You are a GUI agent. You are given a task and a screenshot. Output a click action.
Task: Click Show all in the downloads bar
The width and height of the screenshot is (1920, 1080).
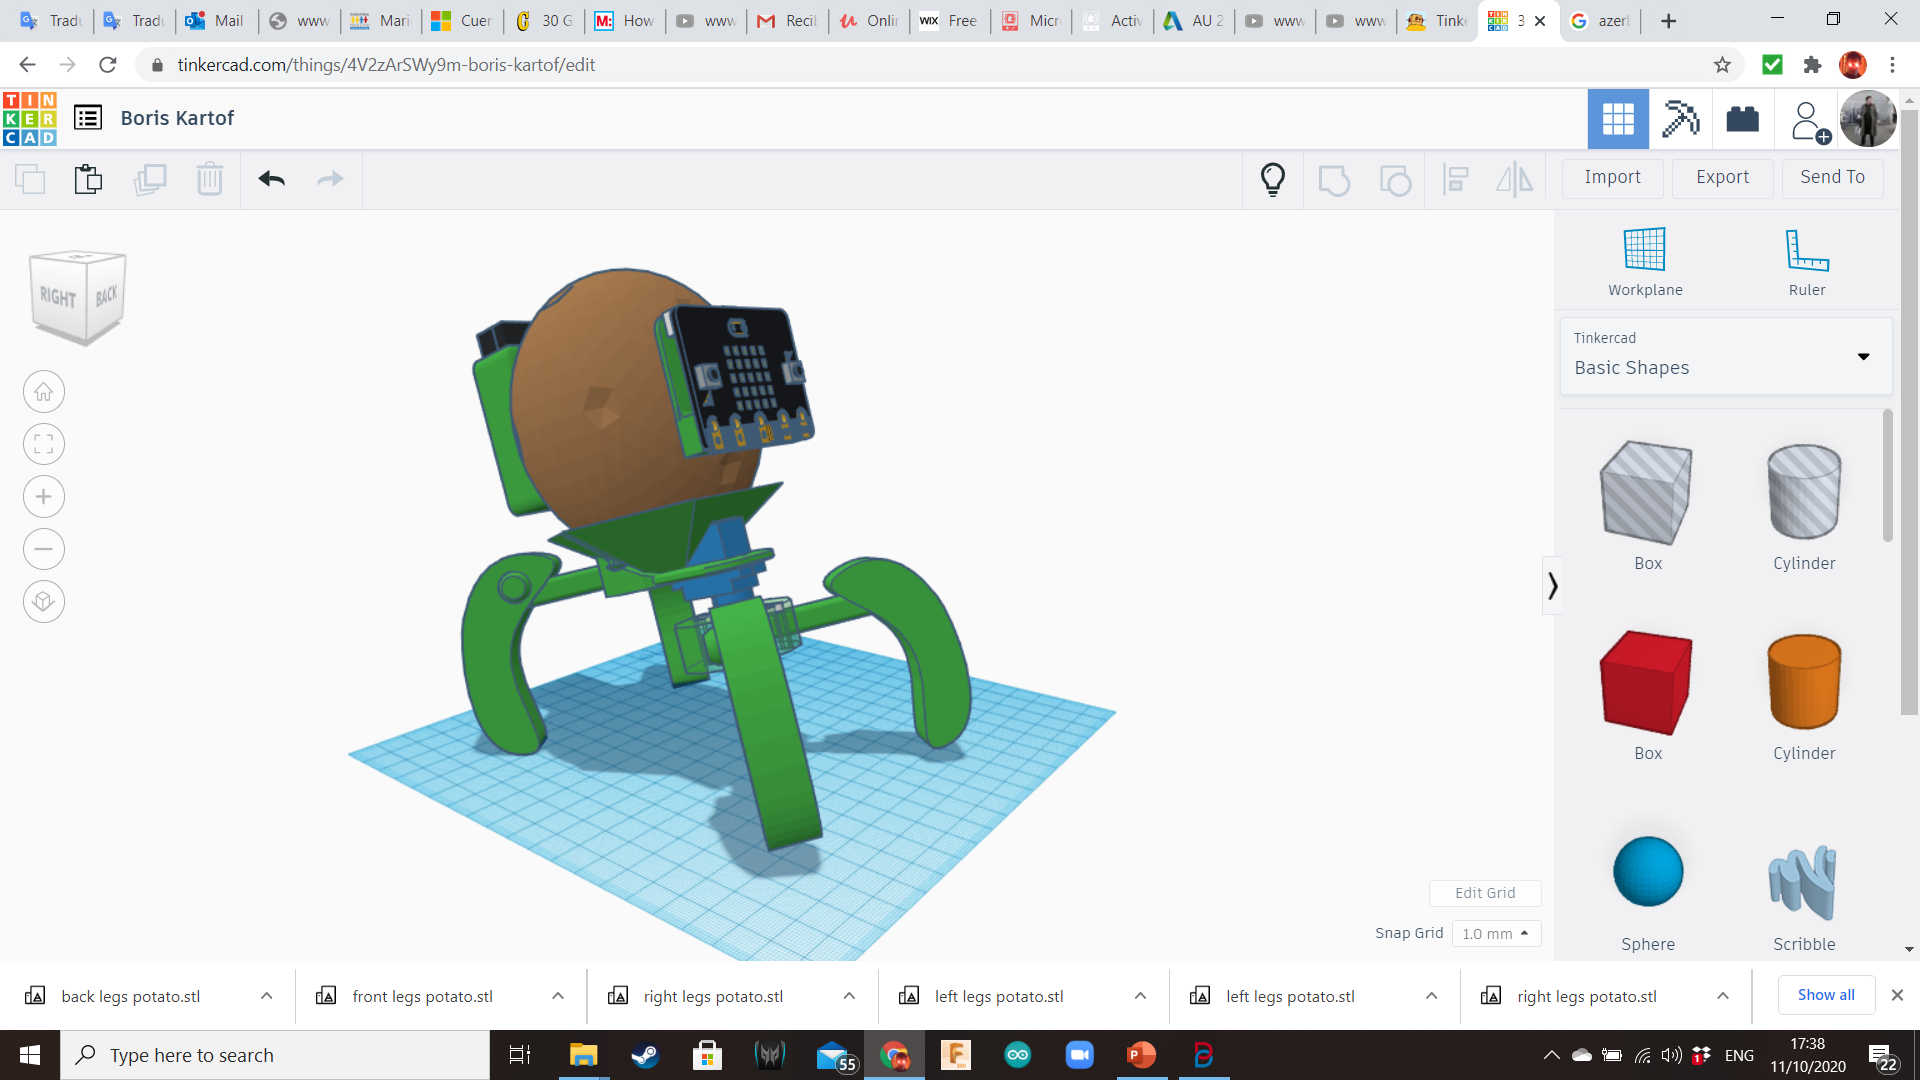[1825, 994]
